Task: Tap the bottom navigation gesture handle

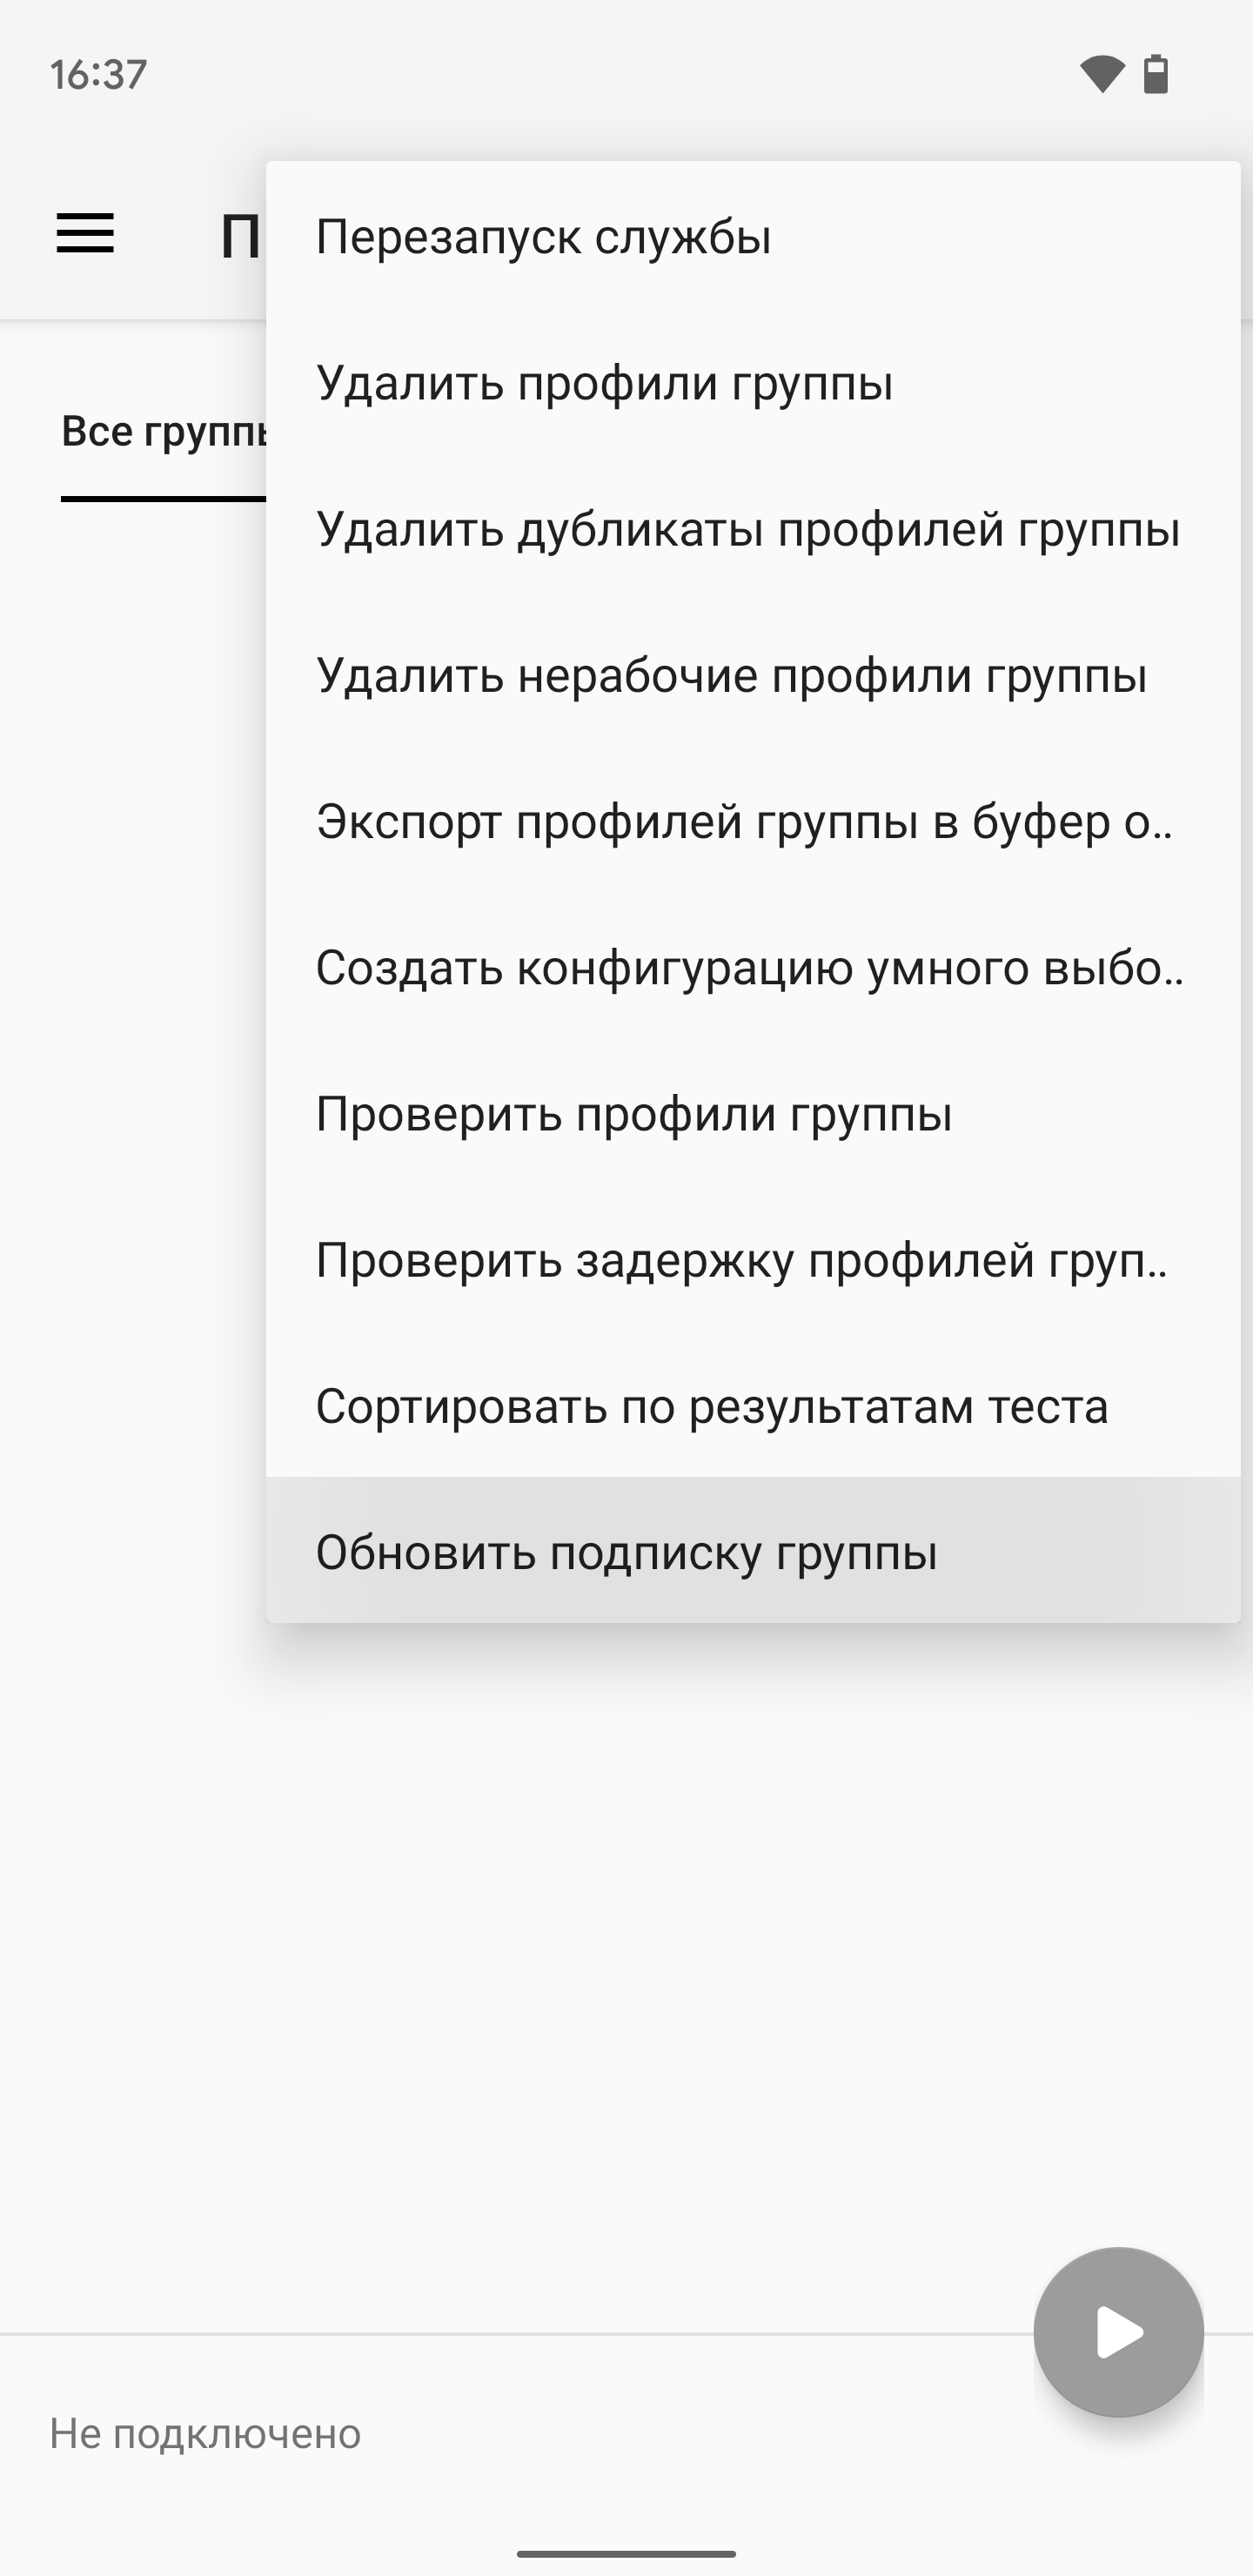Action: click(626, 2553)
